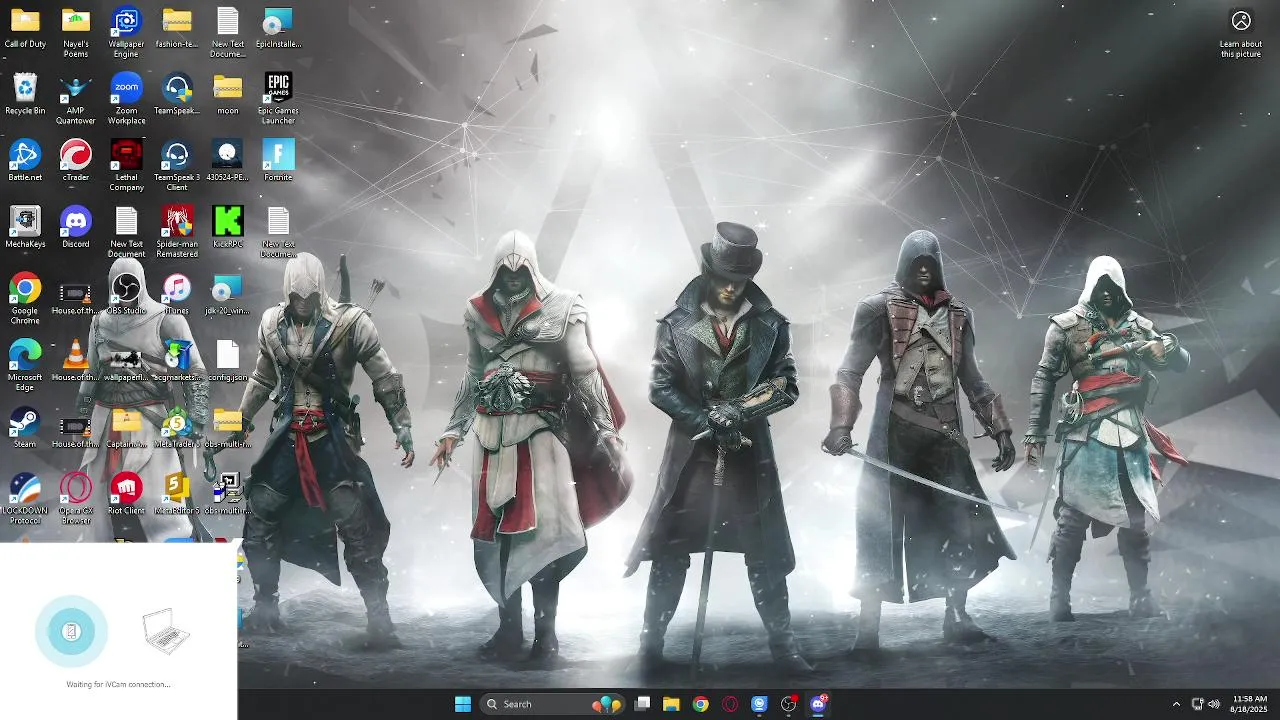Open the Call of Duty folder
1280x720 pixels.
[x=25, y=28]
